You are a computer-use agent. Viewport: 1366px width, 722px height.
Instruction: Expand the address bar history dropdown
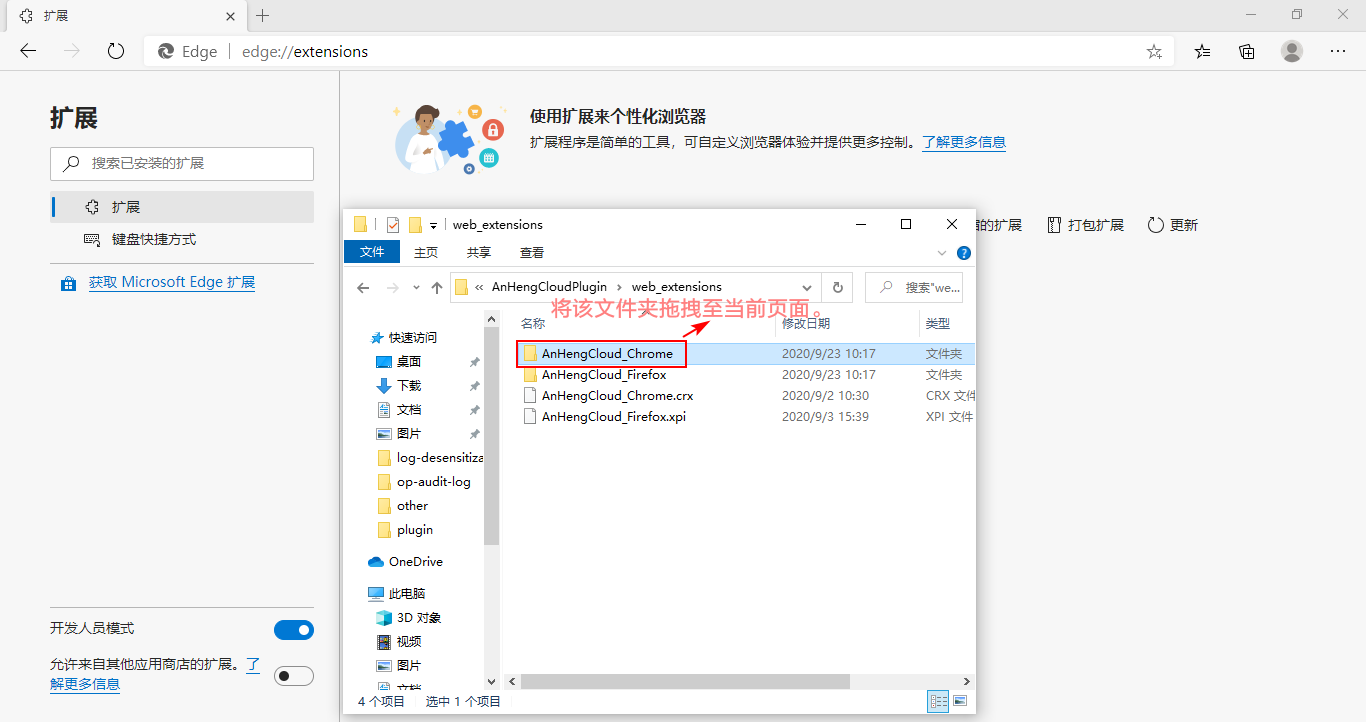coord(809,287)
